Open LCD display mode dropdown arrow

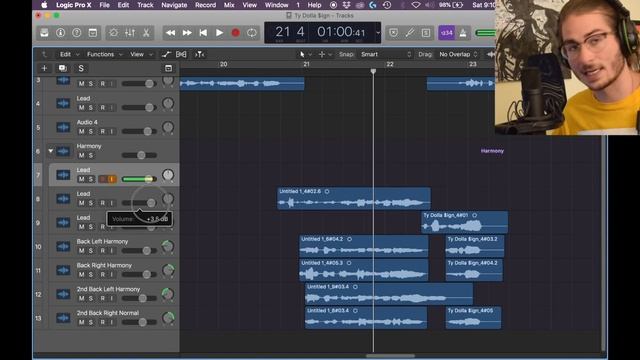pos(378,33)
